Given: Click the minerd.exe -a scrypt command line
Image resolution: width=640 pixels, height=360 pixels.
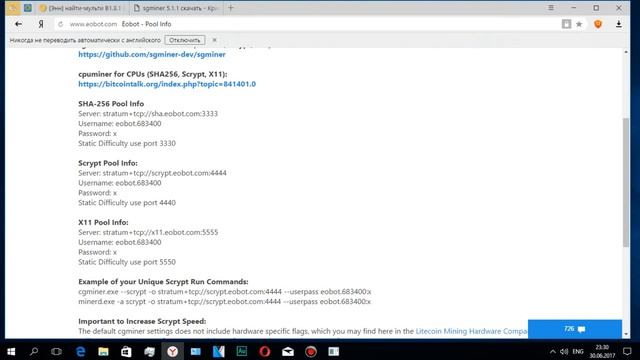Looking at the screenshot, I should point(224,302).
